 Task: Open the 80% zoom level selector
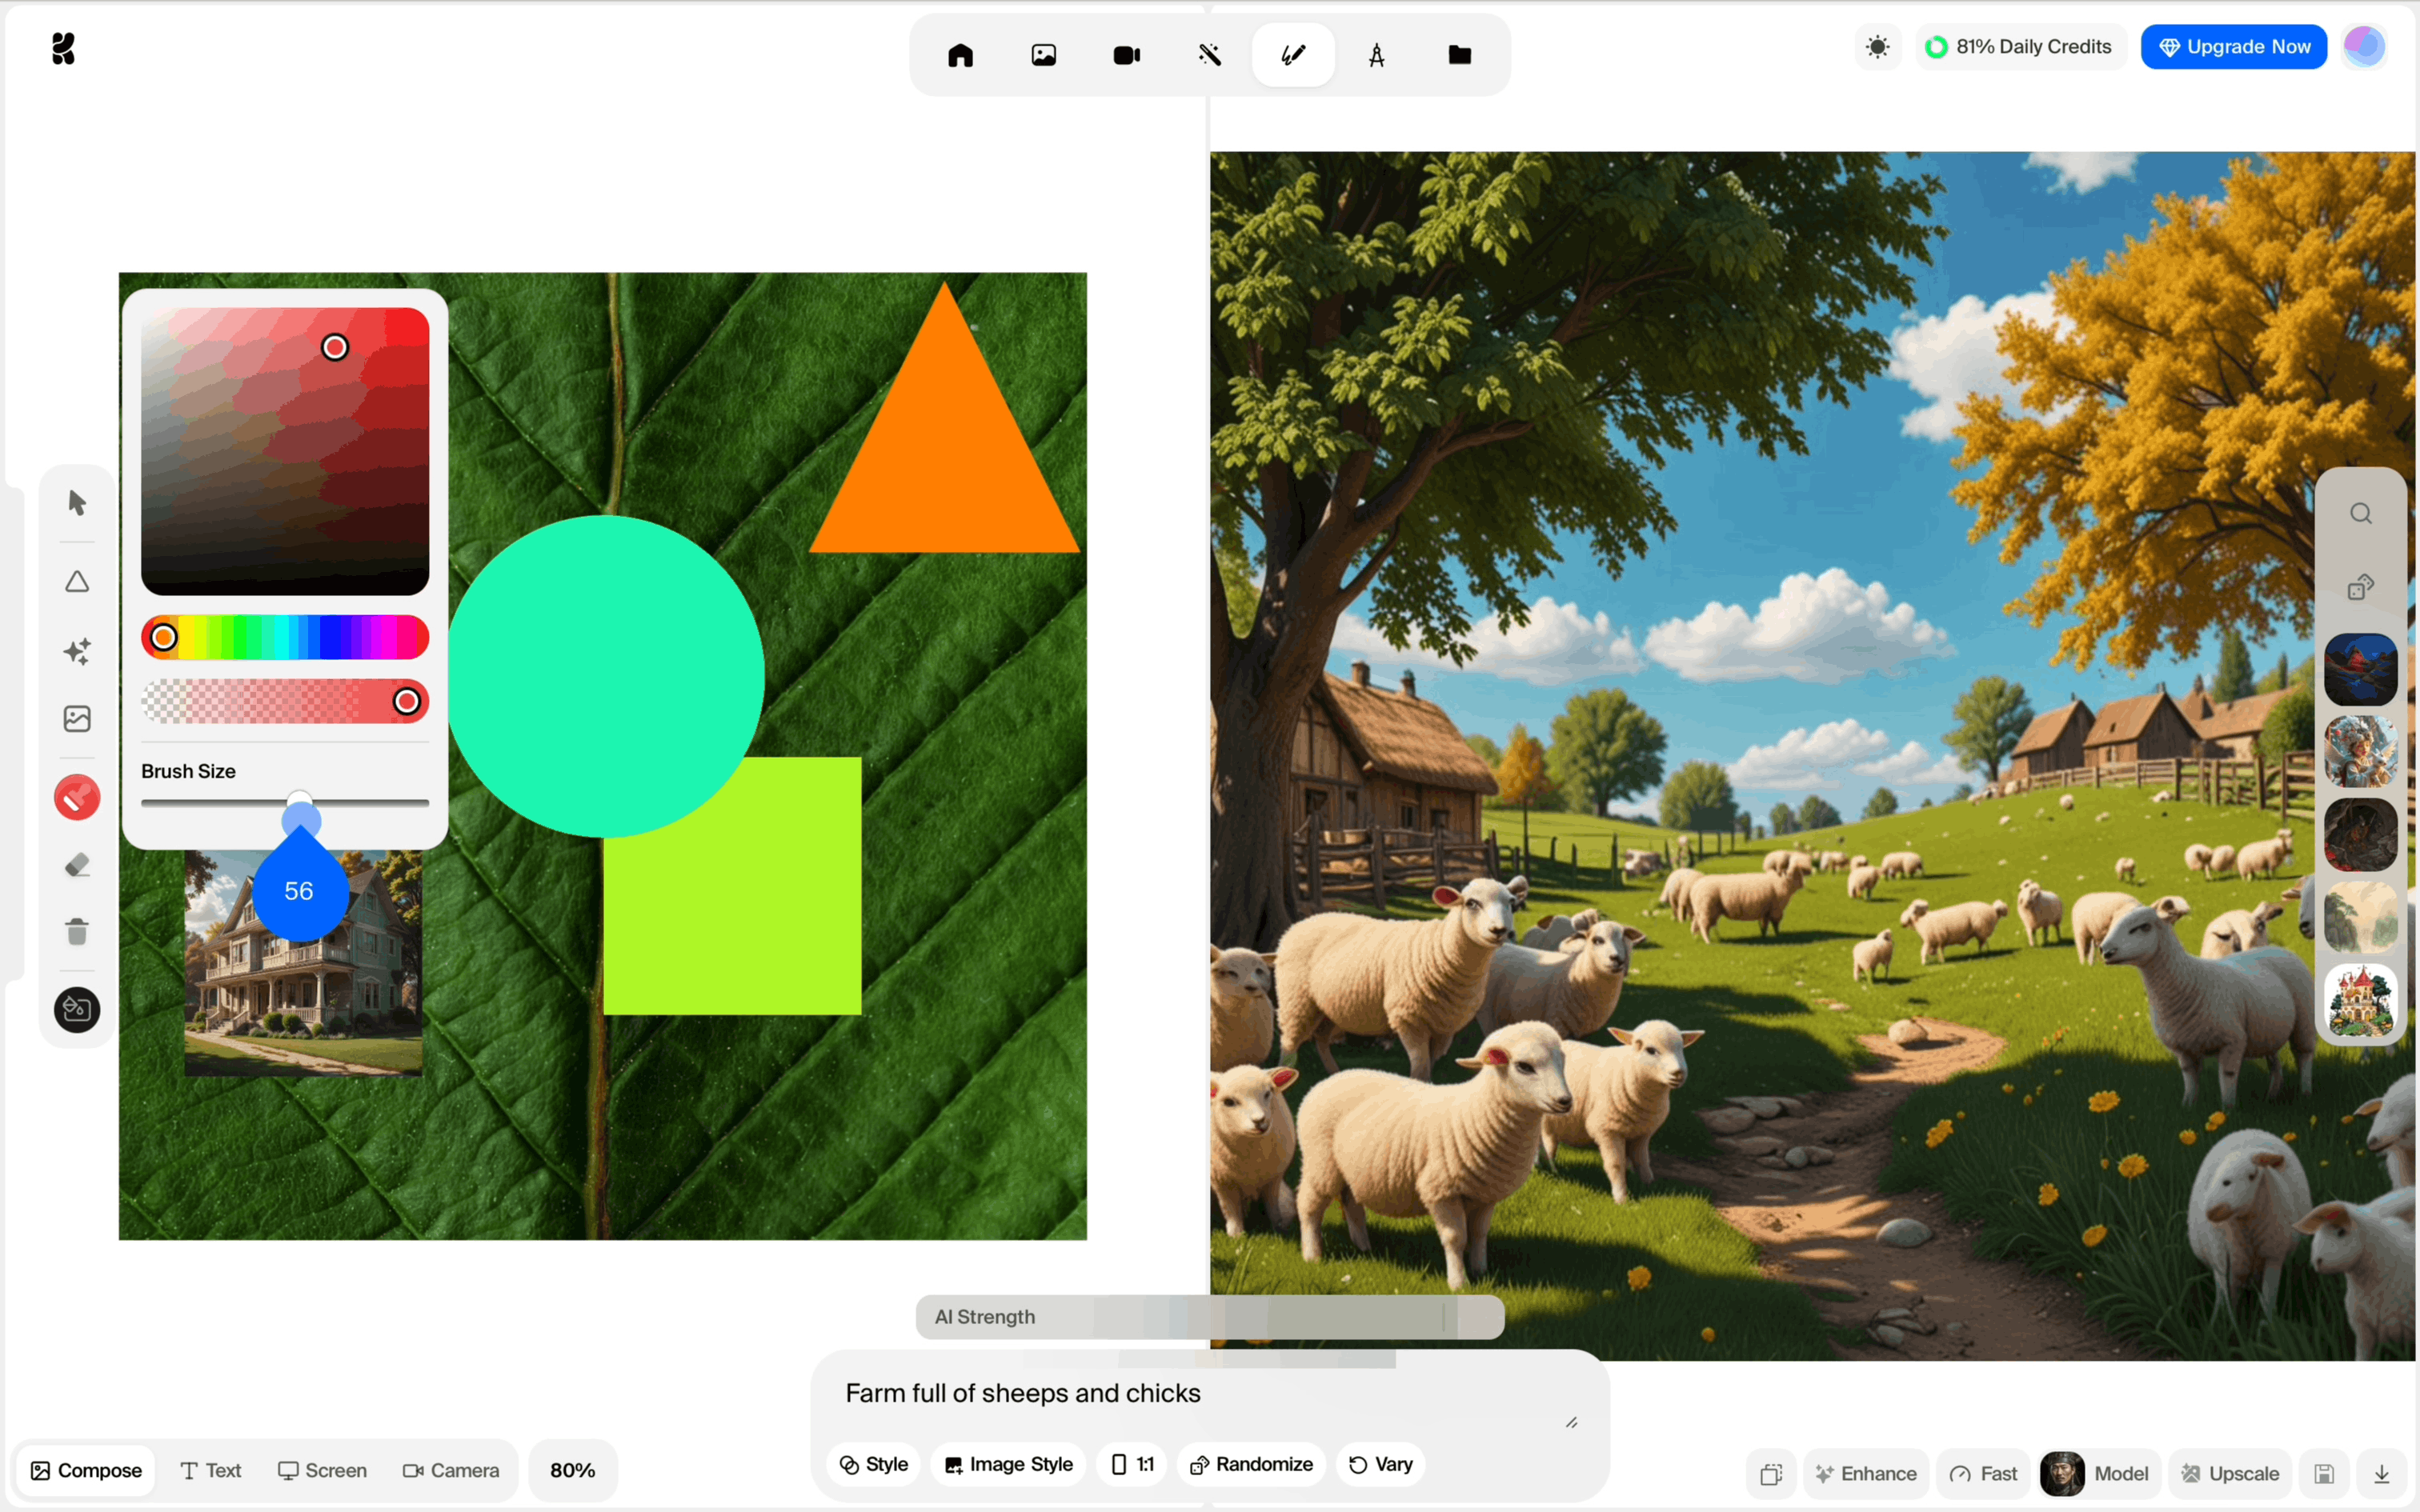pyautogui.click(x=572, y=1470)
